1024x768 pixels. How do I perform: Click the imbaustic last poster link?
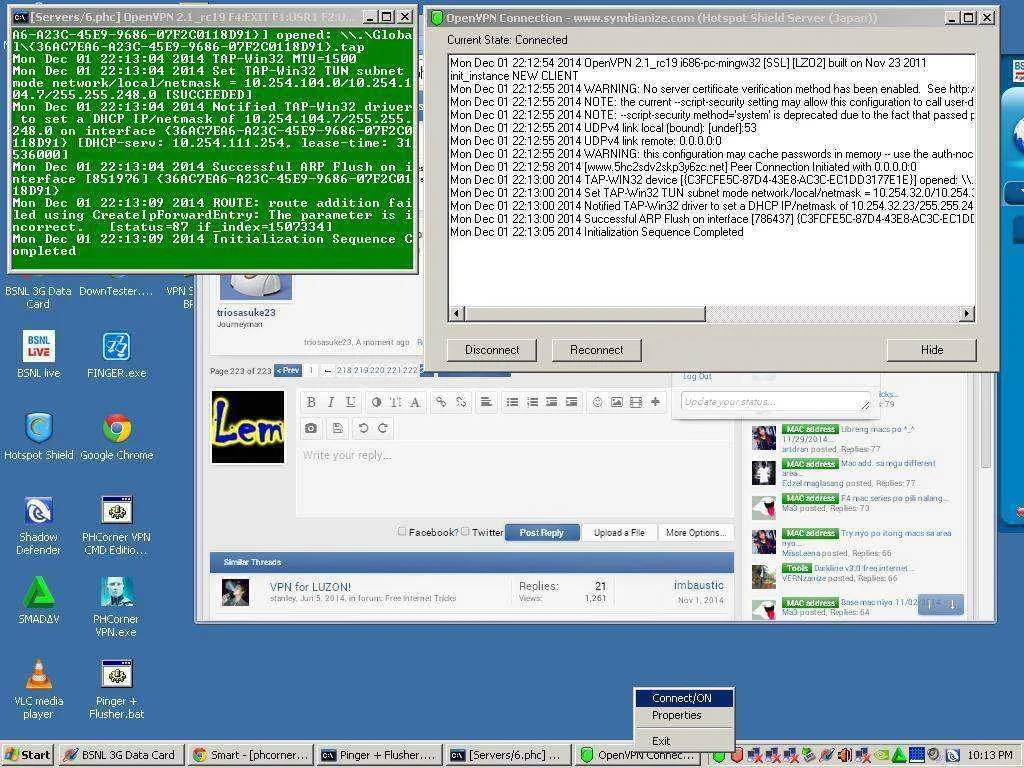(698, 585)
